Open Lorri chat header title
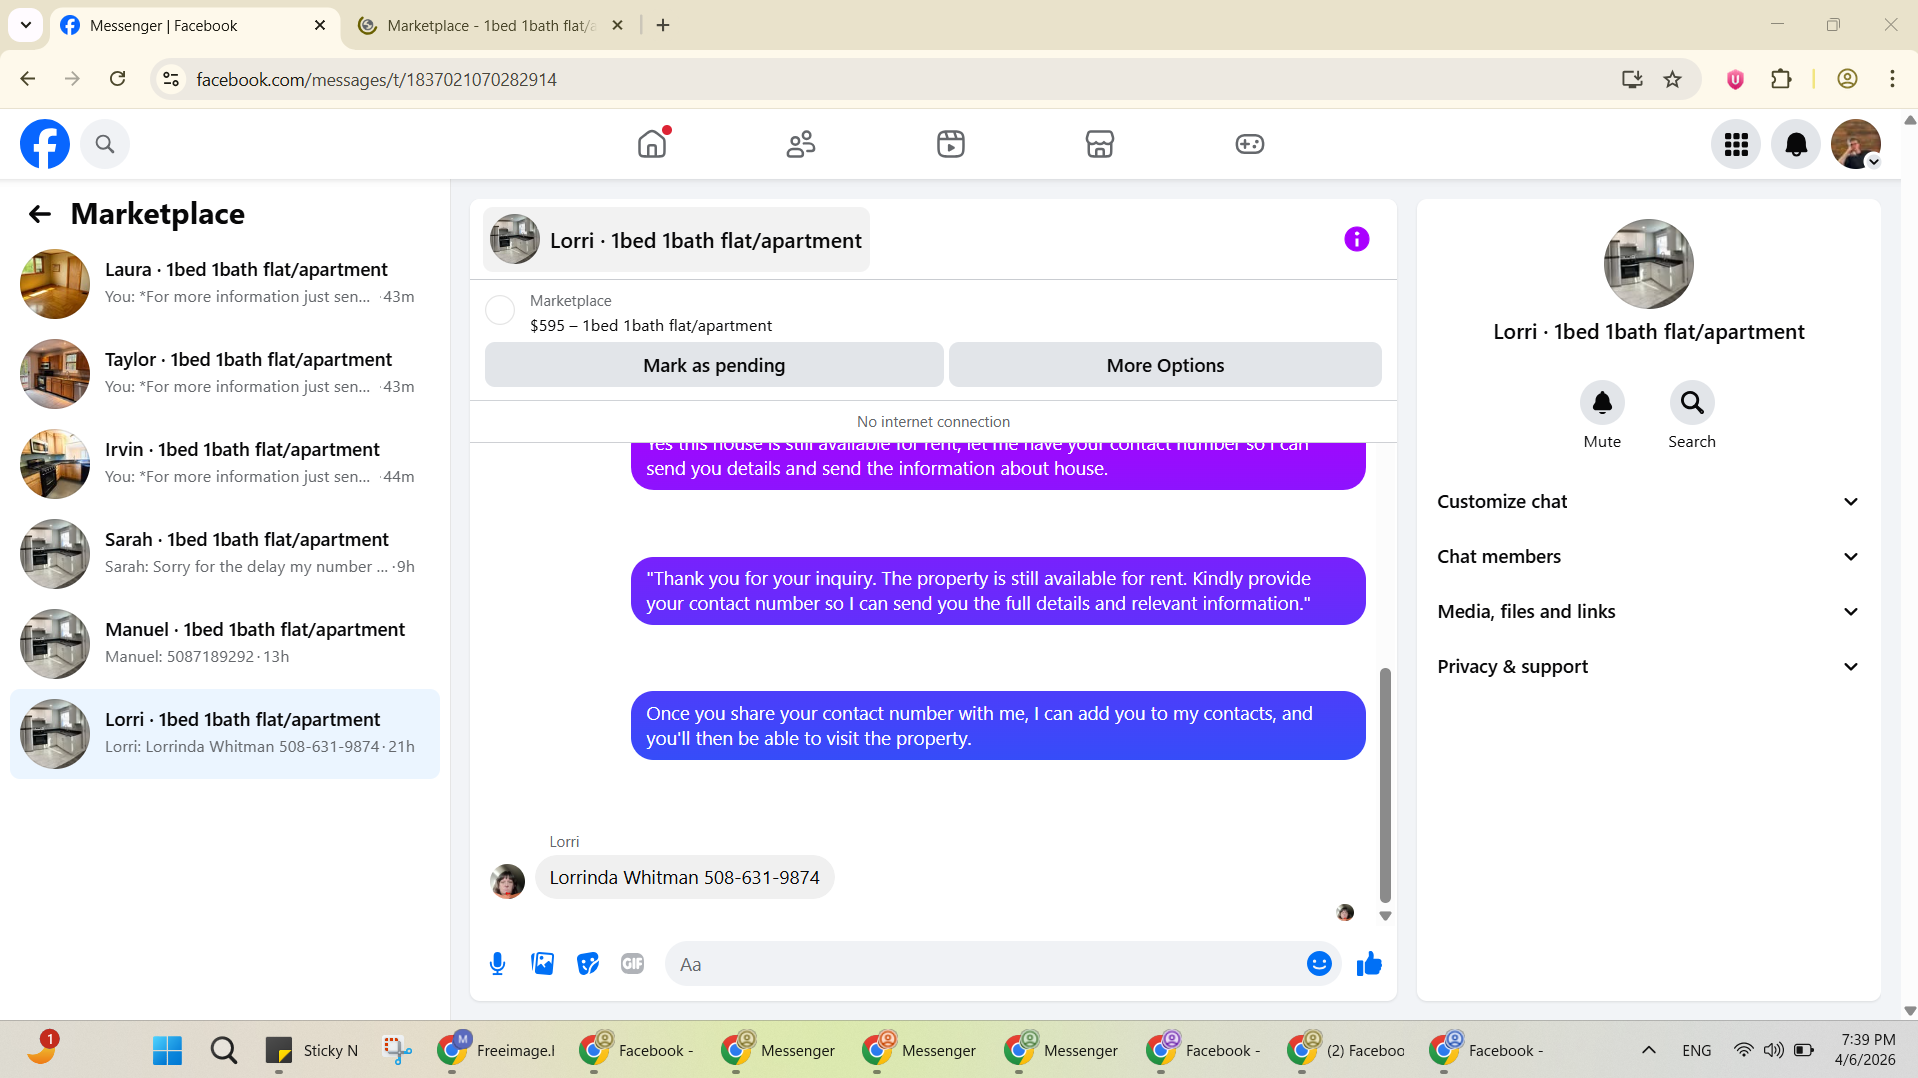This screenshot has width=1918, height=1078. (676, 240)
